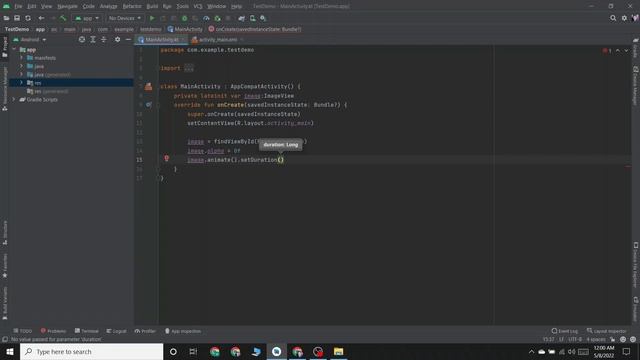This screenshot has height=360, width=640.
Task: Open File Explorer from the taskbar
Action: pyautogui.click(x=338, y=351)
